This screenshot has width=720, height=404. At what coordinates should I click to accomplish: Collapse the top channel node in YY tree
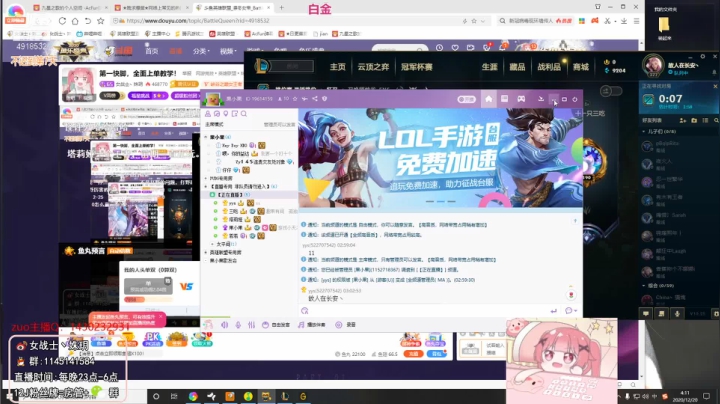tap(206, 137)
